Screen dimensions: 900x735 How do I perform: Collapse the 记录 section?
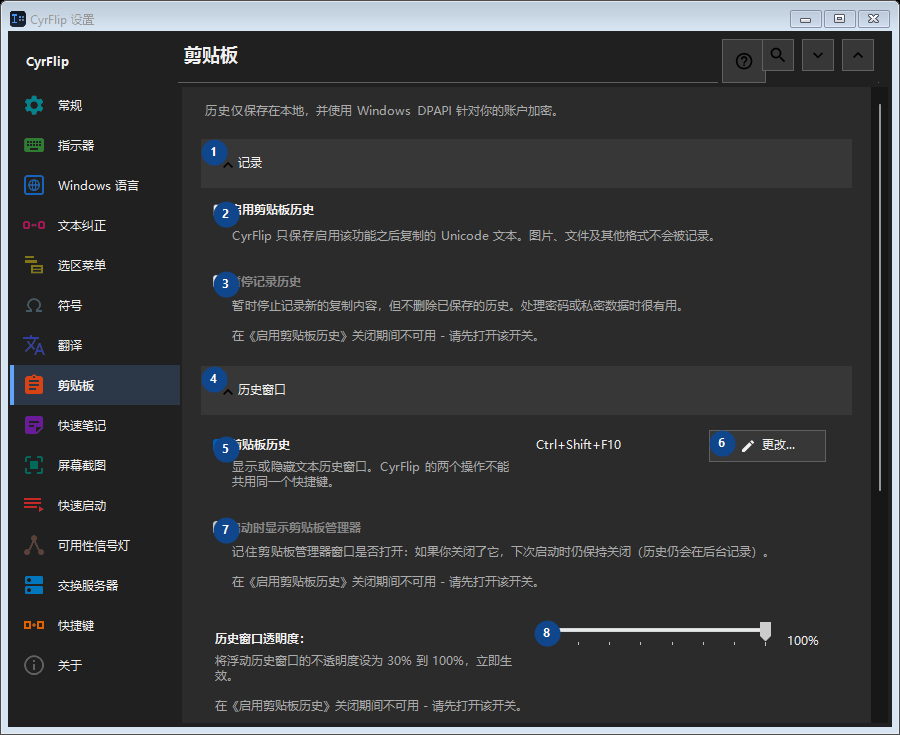[526, 164]
